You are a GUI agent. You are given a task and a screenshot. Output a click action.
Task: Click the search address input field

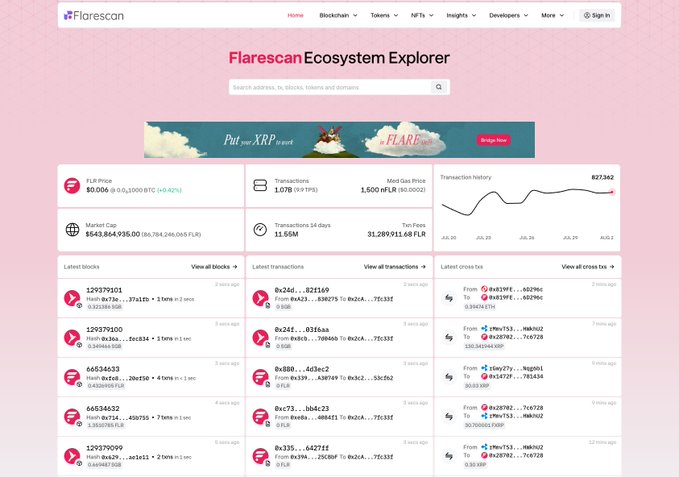click(330, 87)
